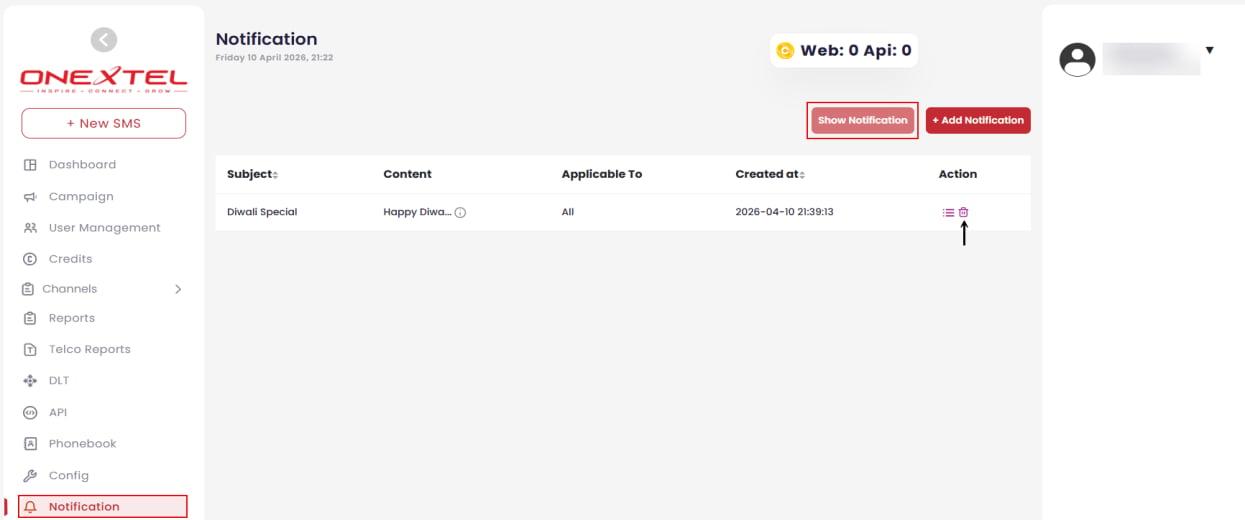1245x520 pixels.
Task: Click the Notification bell icon
Action: coord(30,507)
